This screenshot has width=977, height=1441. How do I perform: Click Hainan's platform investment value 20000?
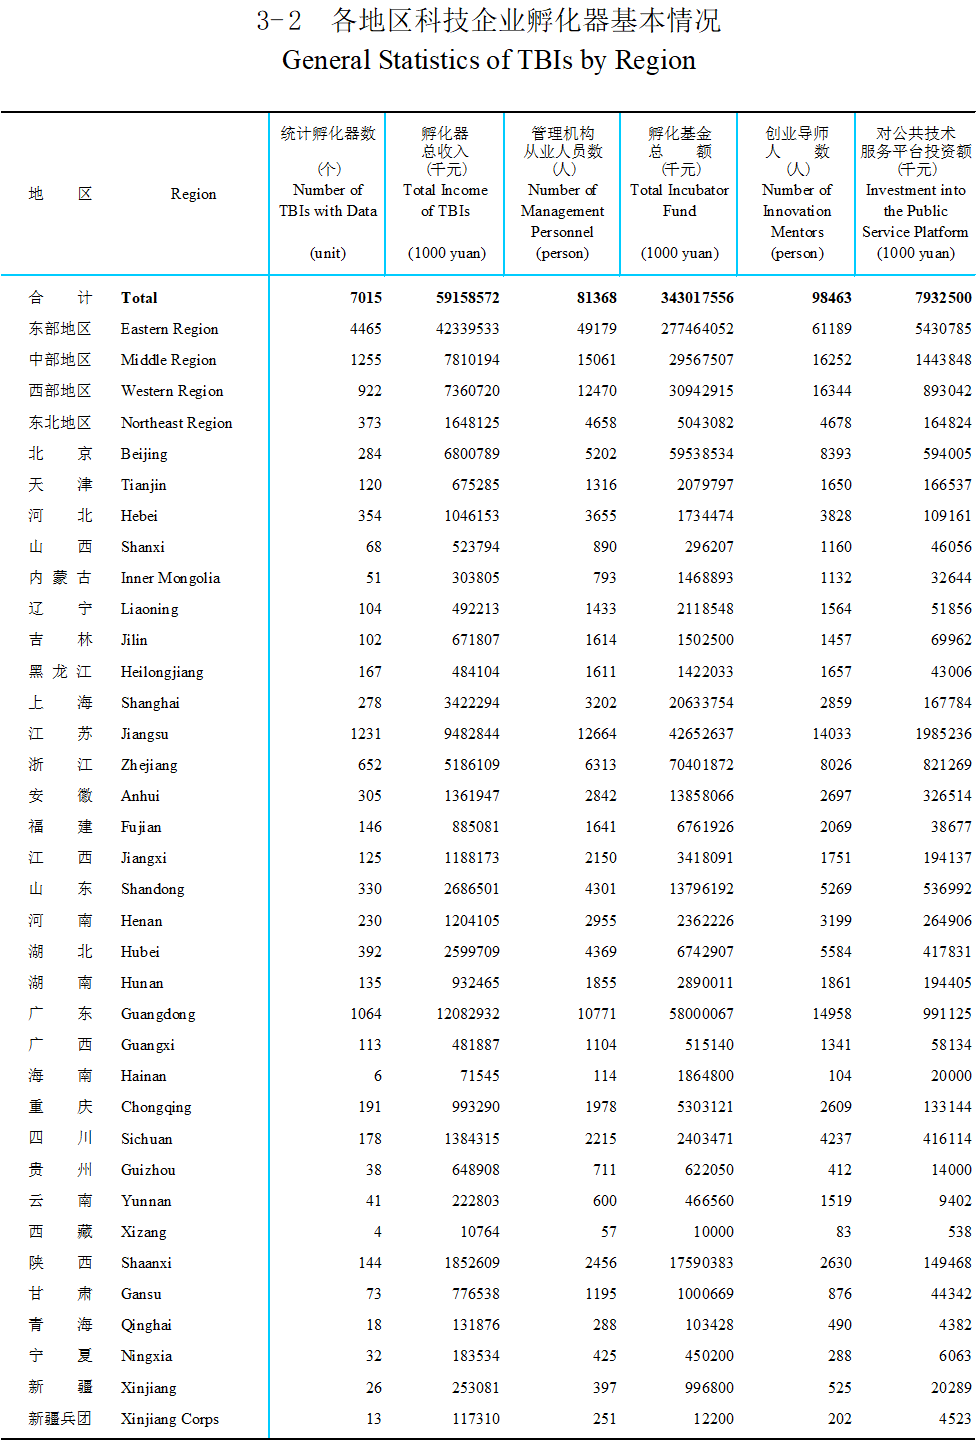click(x=951, y=1076)
